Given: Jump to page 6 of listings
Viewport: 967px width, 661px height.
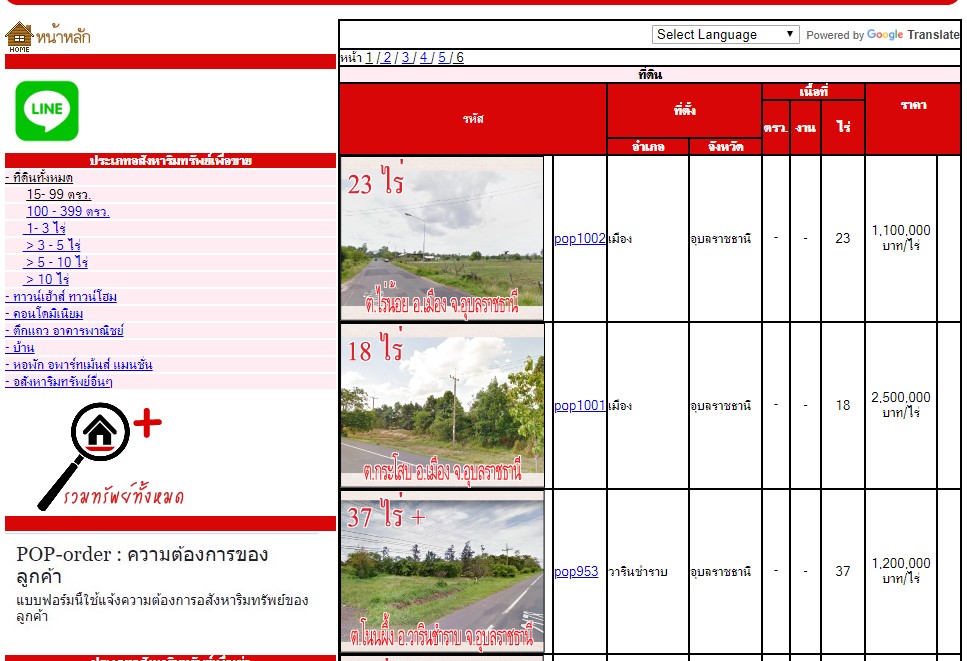Looking at the screenshot, I should pos(459,58).
